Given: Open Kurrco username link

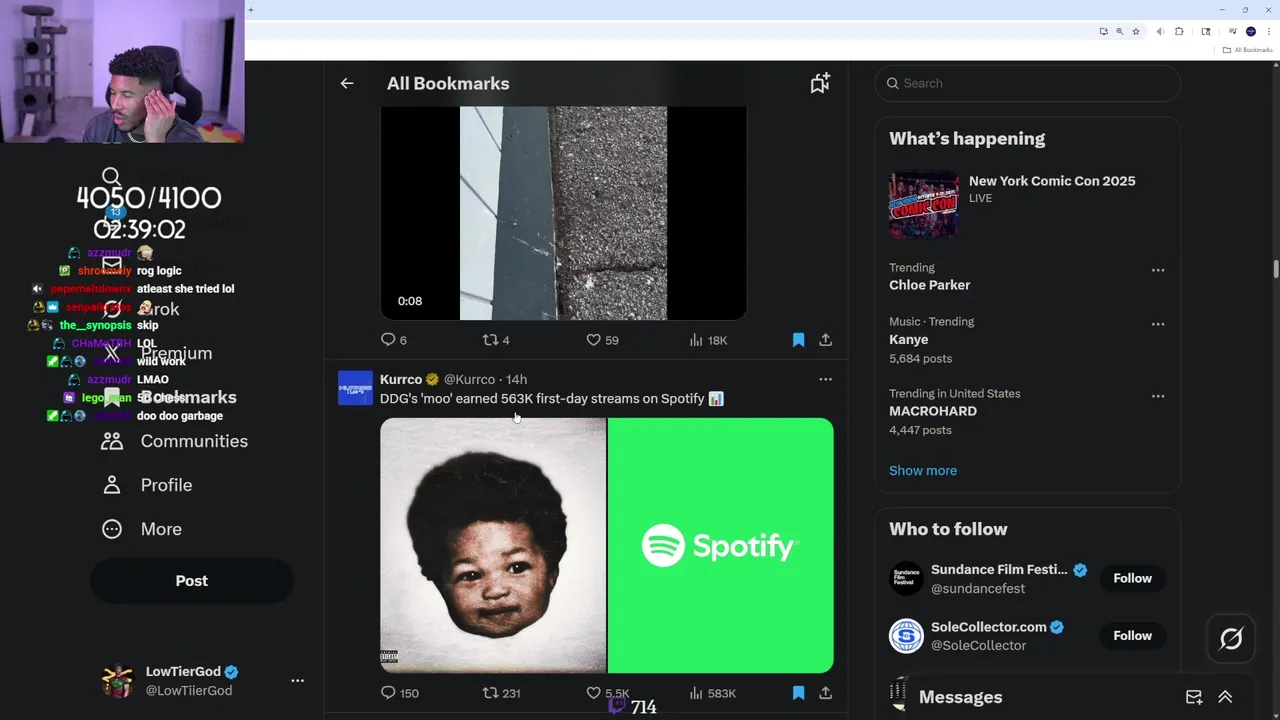Looking at the screenshot, I should tap(469, 379).
